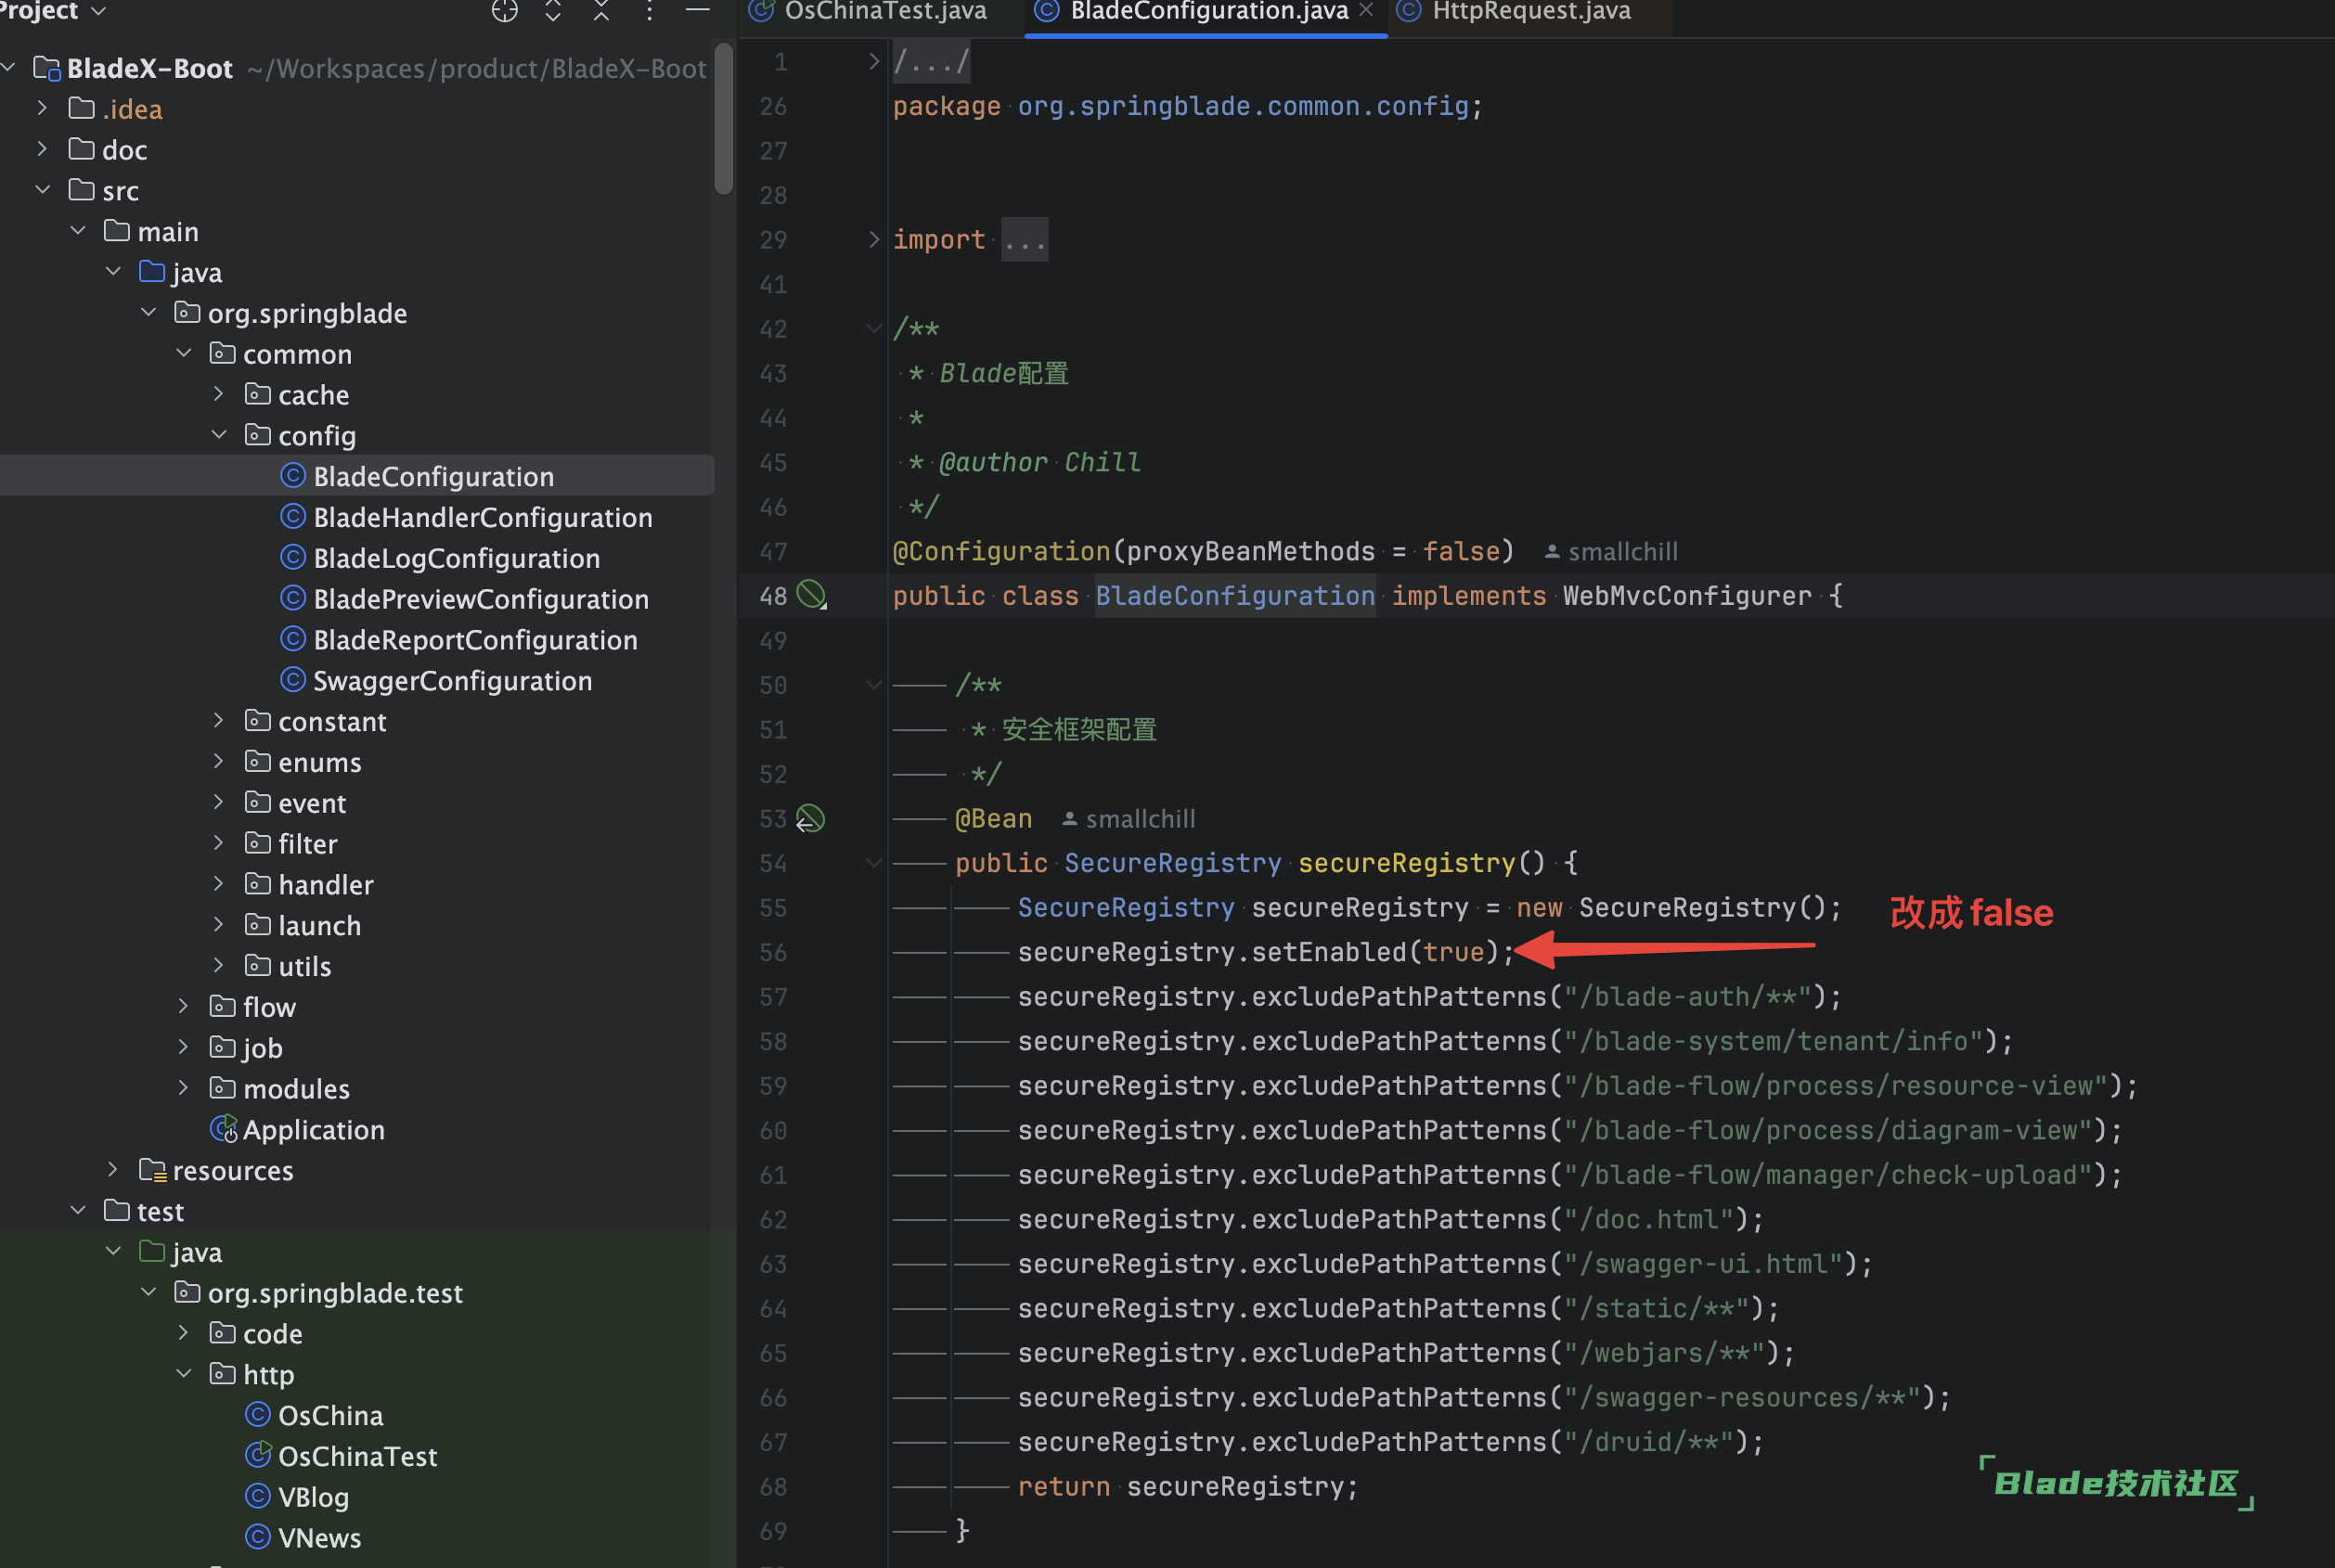Click the locate-in-project crosshair icon
2335x1568 pixels.
click(x=505, y=11)
